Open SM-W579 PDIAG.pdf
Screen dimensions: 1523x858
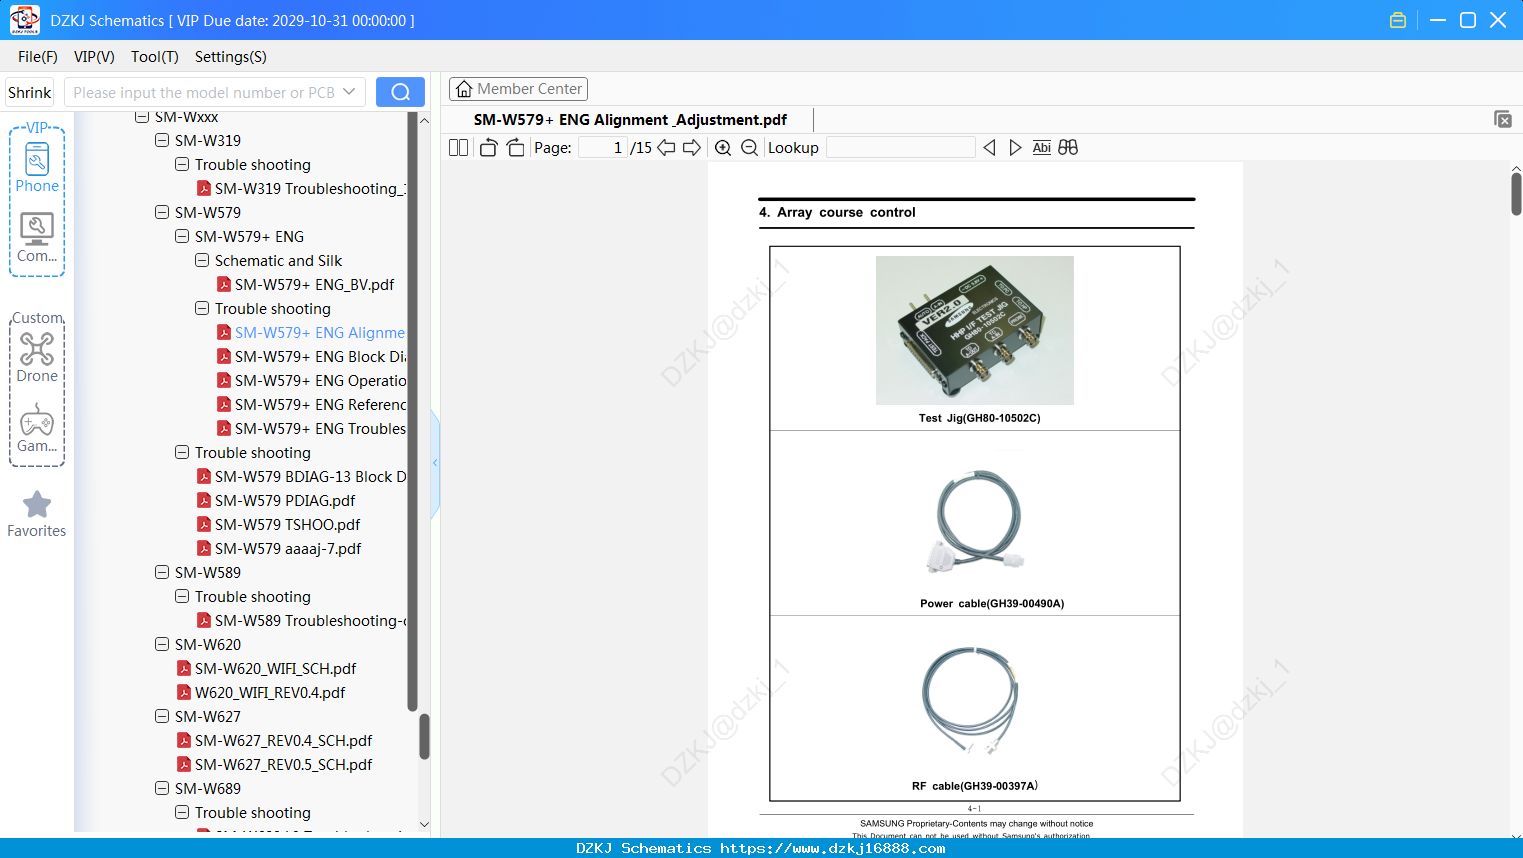[x=276, y=501]
